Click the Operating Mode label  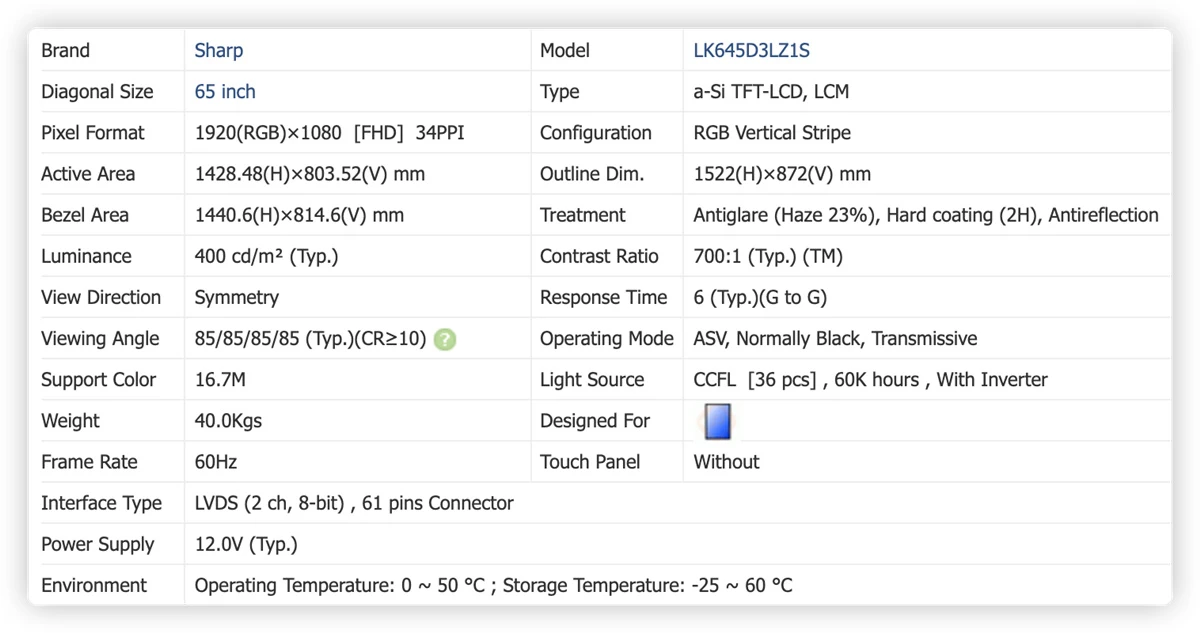(x=607, y=339)
